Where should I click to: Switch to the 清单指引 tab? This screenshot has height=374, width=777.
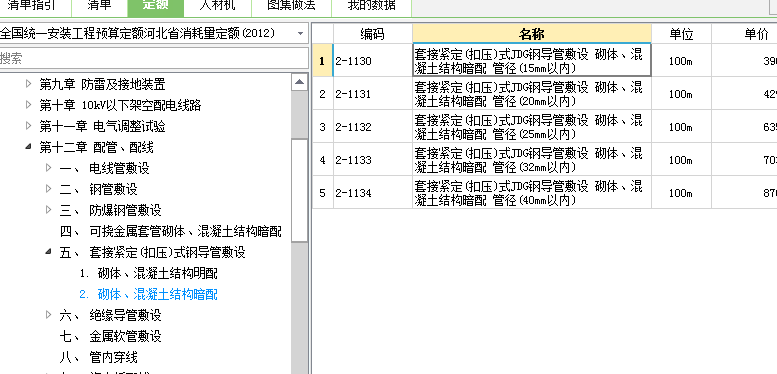tap(34, 7)
